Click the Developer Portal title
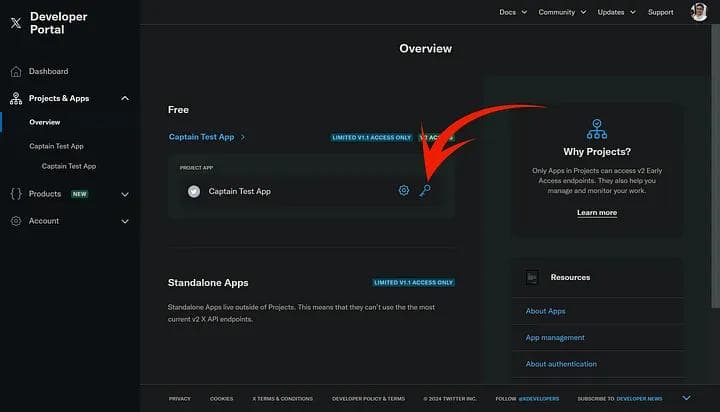 pos(58,23)
